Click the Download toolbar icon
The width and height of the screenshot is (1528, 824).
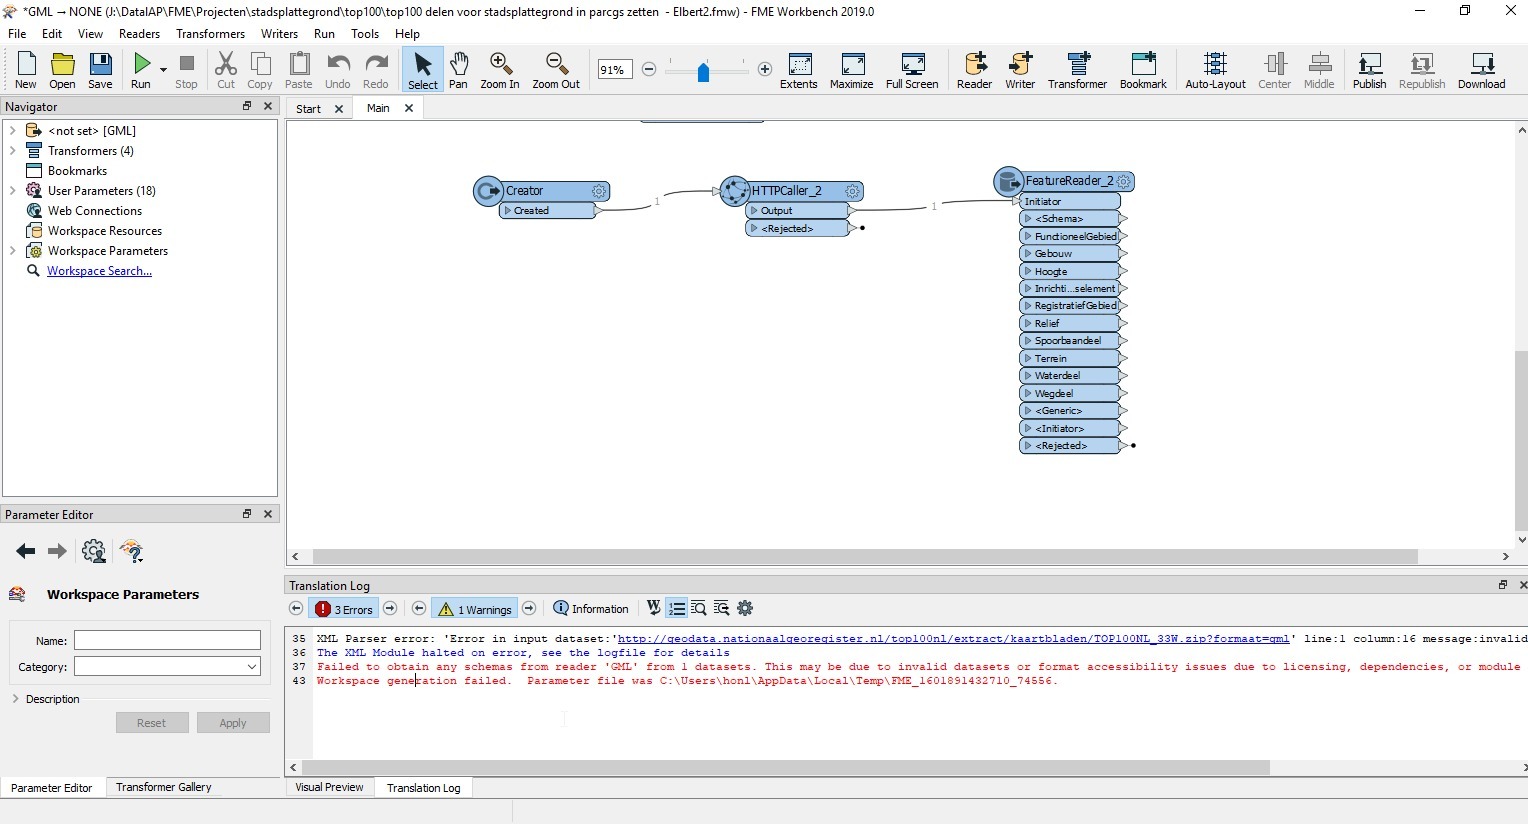[1481, 70]
